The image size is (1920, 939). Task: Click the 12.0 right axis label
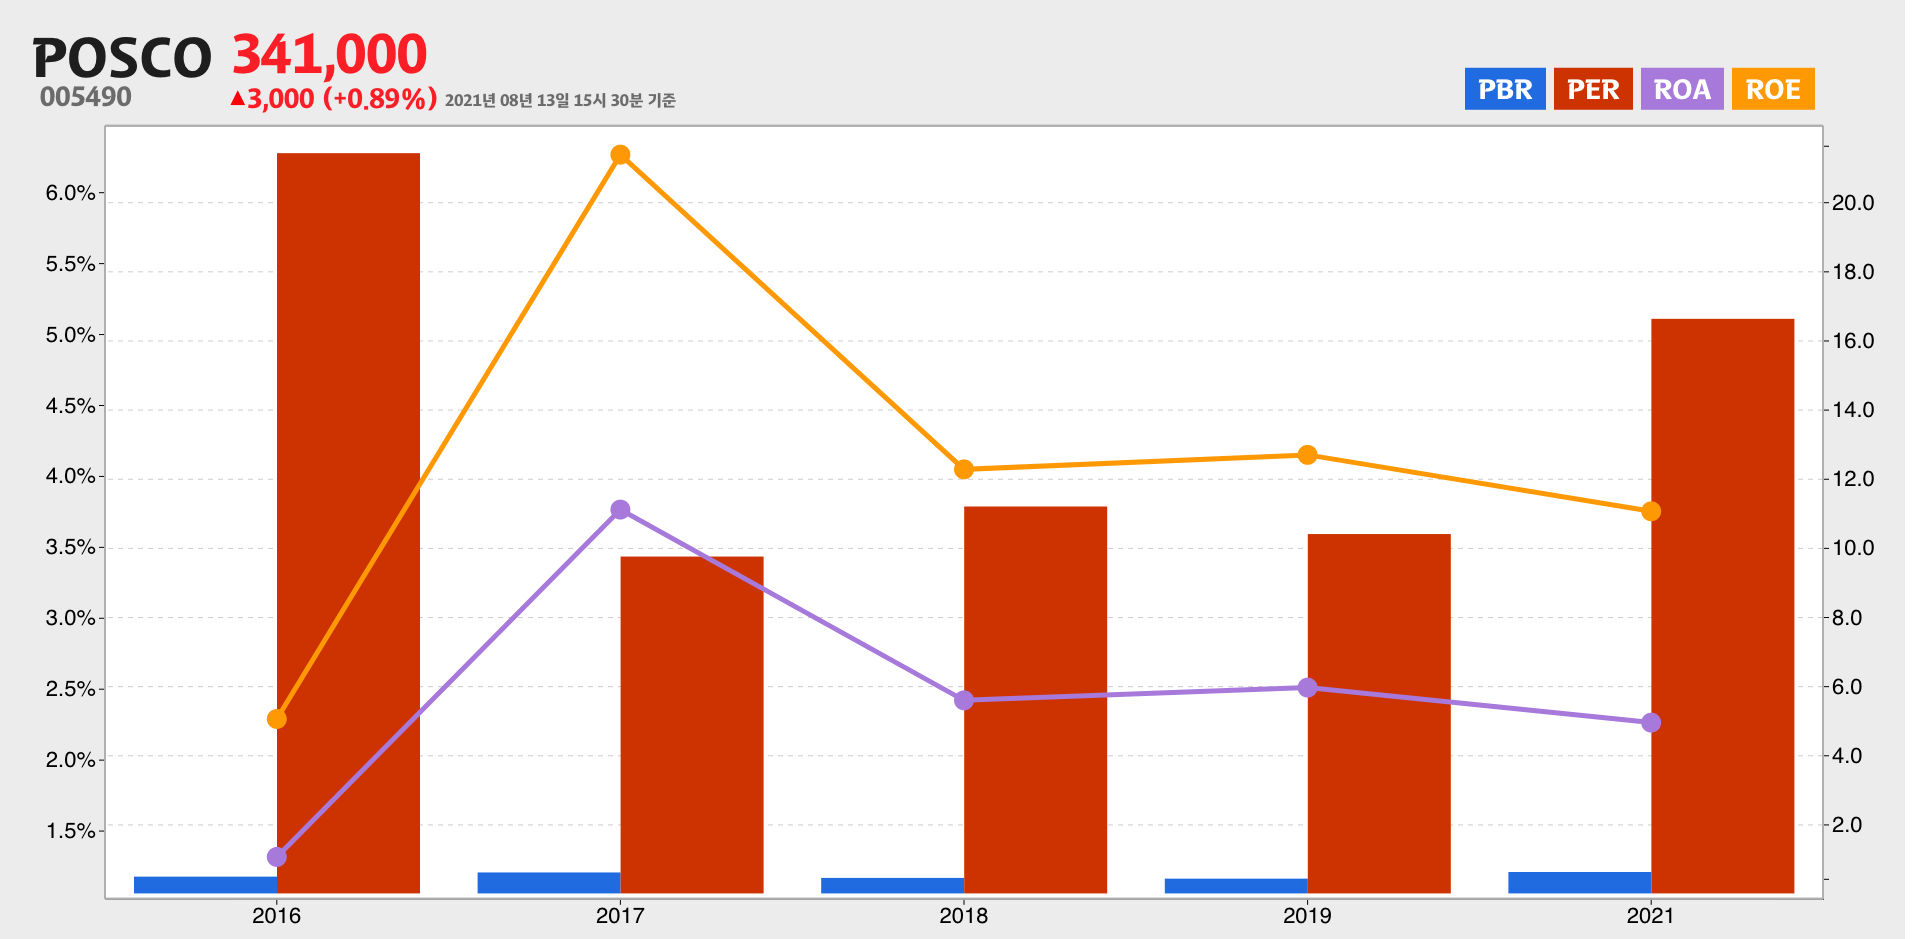point(1853,479)
